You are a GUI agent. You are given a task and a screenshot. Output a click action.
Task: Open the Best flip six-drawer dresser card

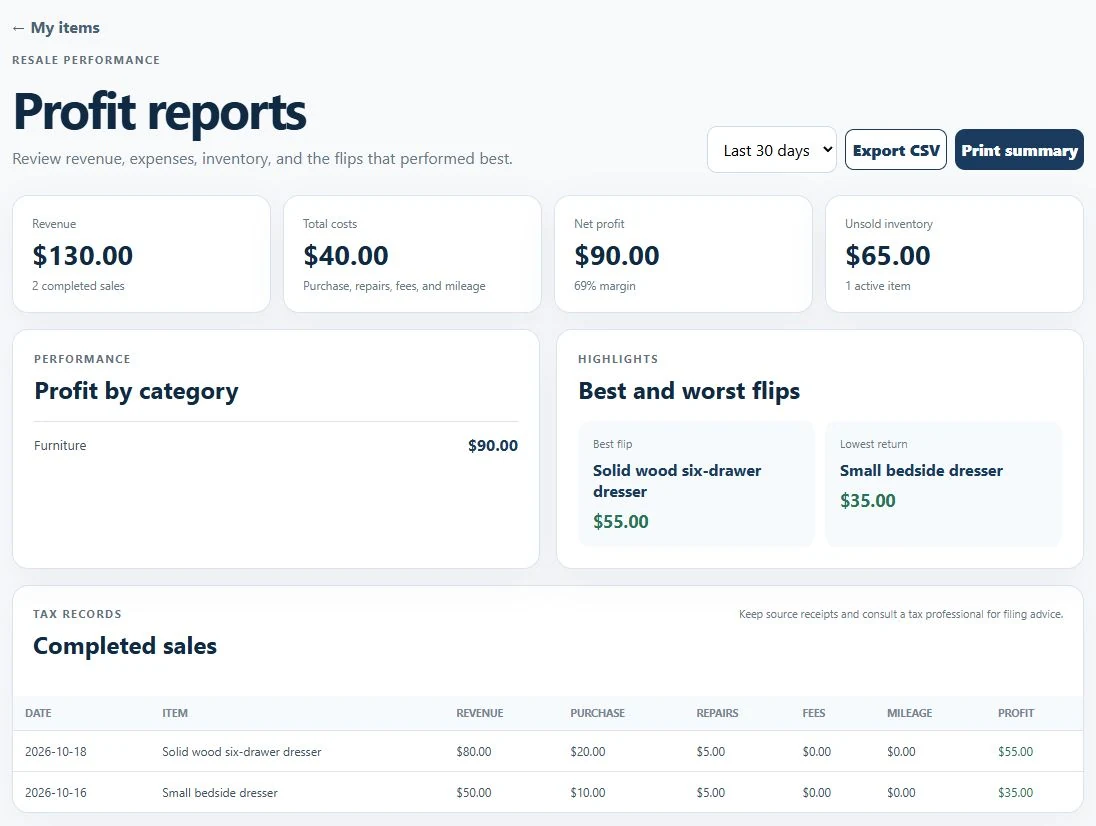click(696, 483)
